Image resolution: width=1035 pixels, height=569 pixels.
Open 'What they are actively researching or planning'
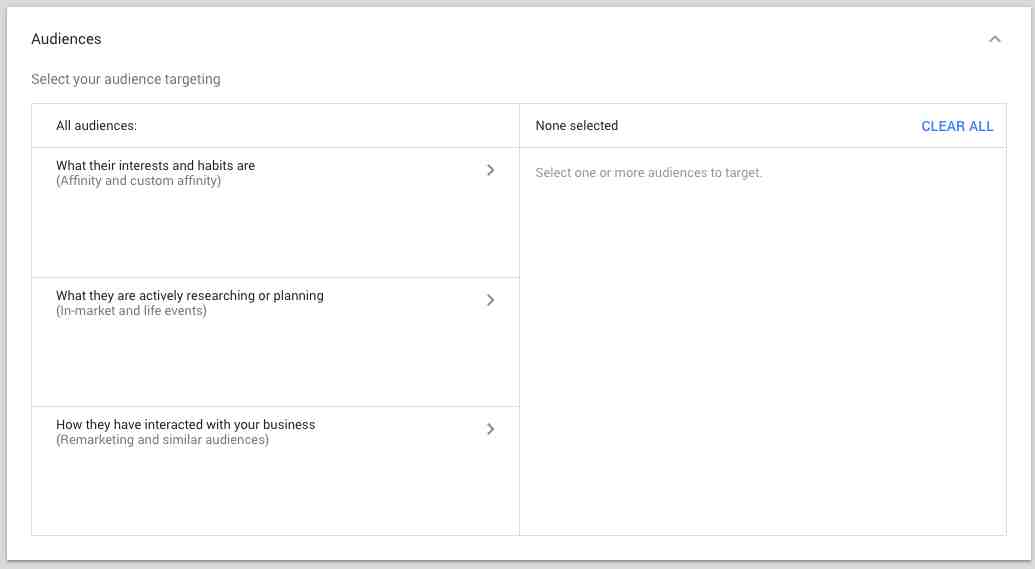(275, 342)
